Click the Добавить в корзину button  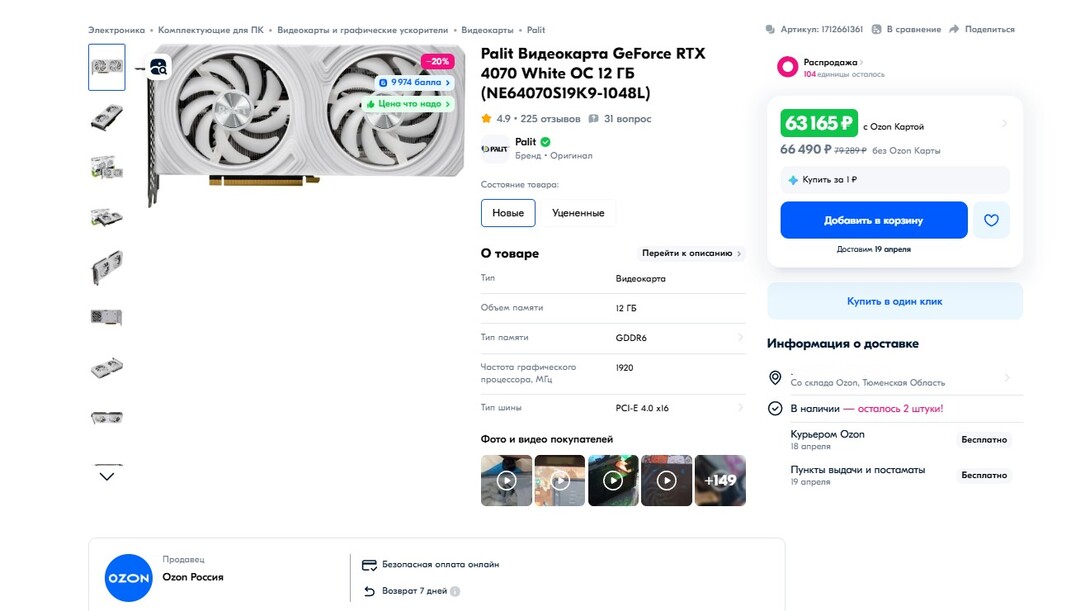(873, 220)
